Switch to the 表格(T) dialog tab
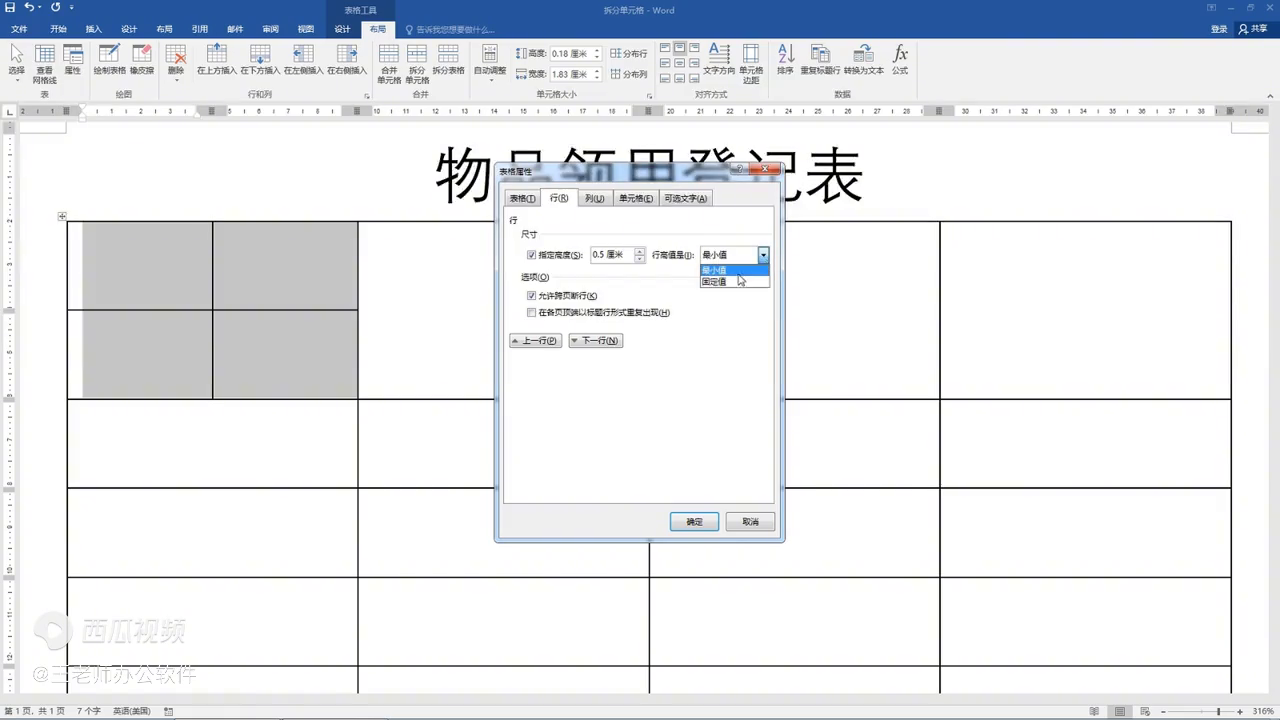Image resolution: width=1280 pixels, height=720 pixels. (523, 198)
